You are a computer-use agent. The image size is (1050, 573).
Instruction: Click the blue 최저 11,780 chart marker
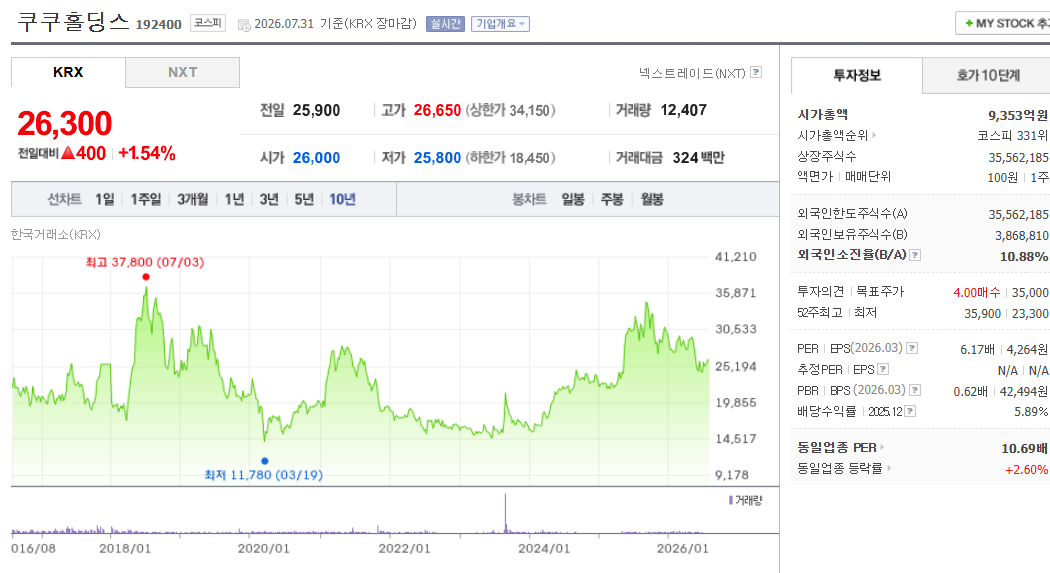(x=265, y=461)
